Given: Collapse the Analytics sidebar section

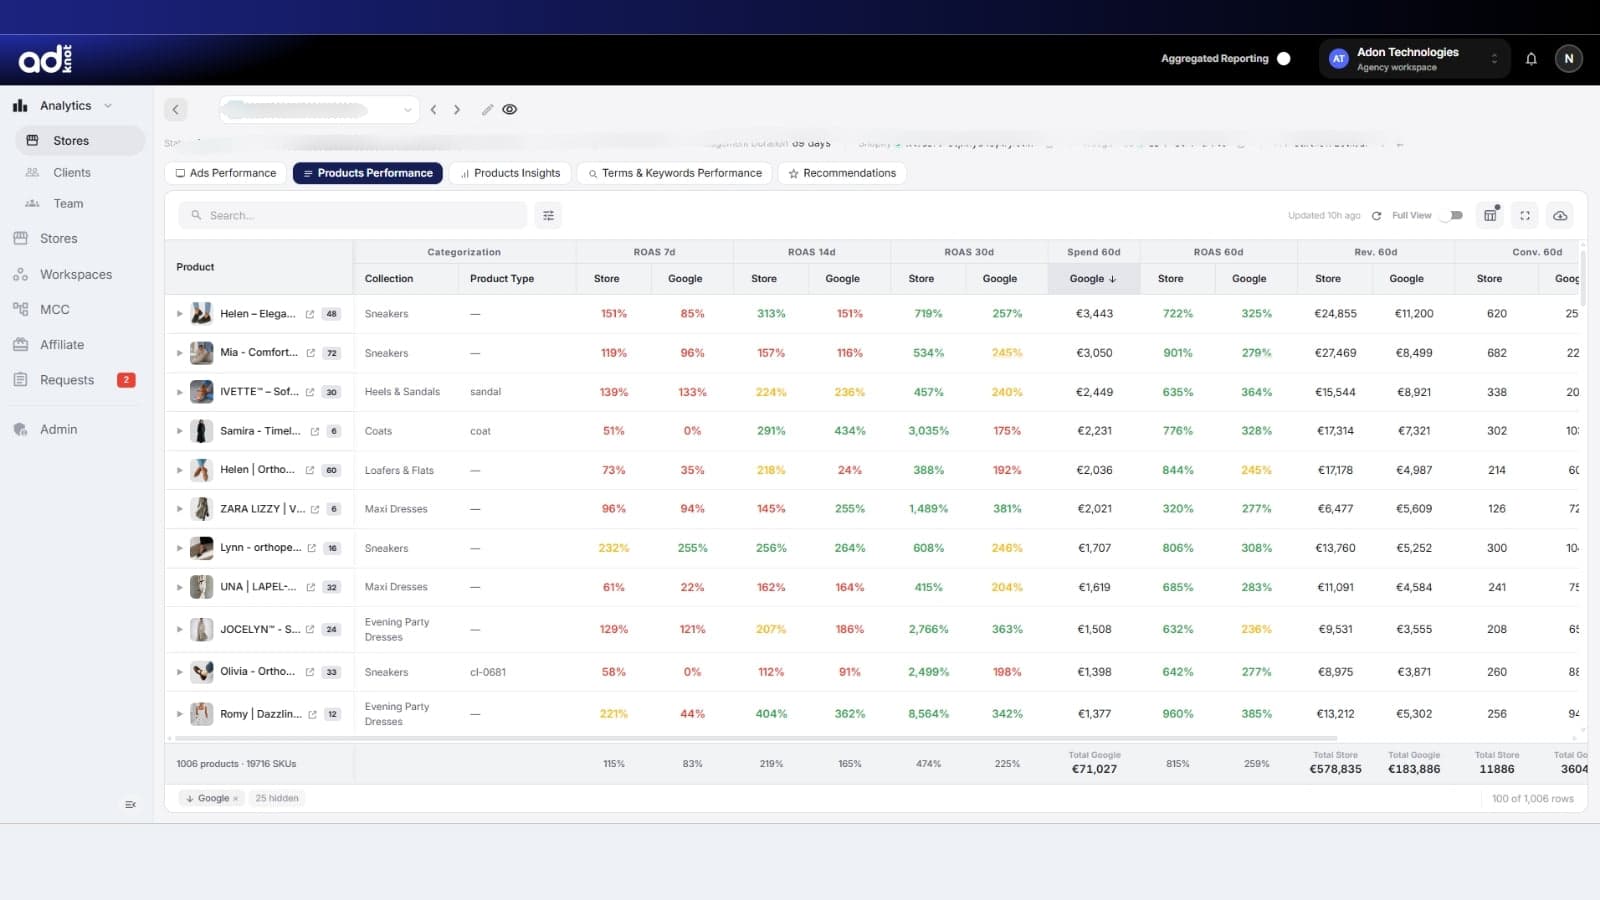Looking at the screenshot, I should [x=108, y=106].
